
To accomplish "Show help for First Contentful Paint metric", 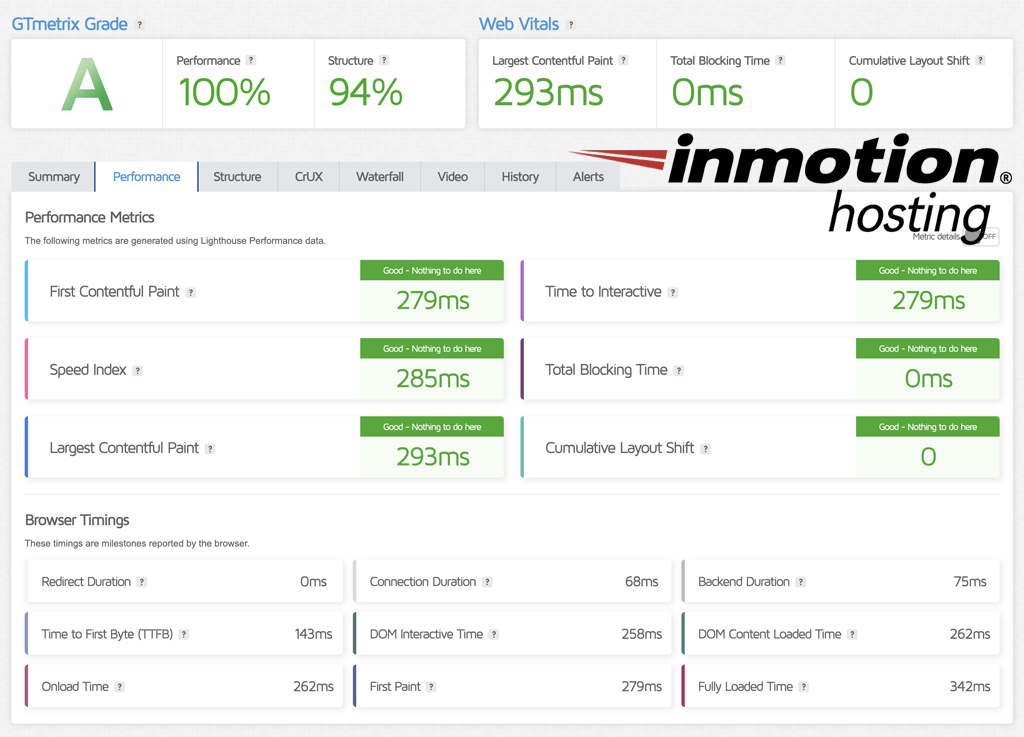I will (x=191, y=292).
